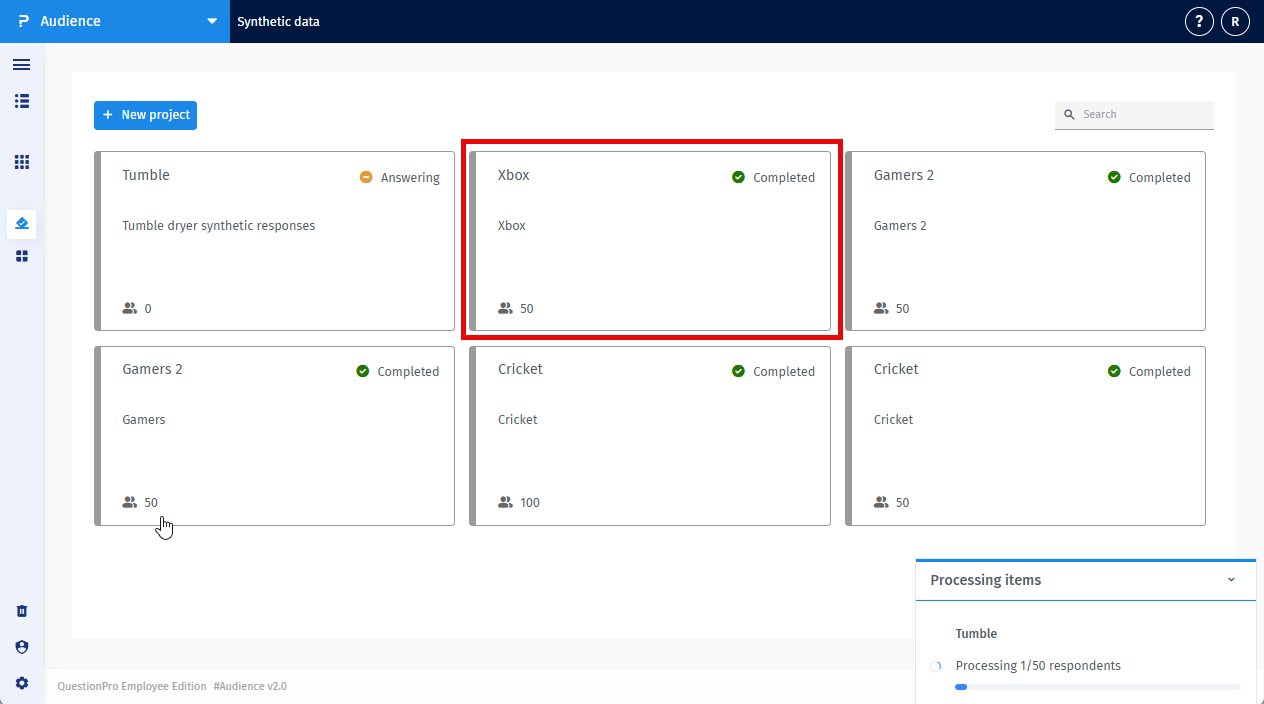Open the admin shield sidebar icon

21,647
